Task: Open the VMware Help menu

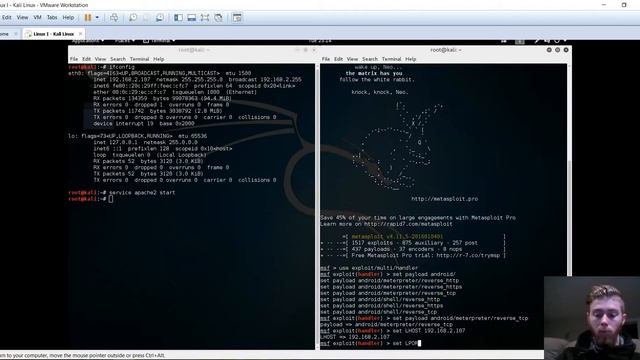Action: (x=68, y=18)
